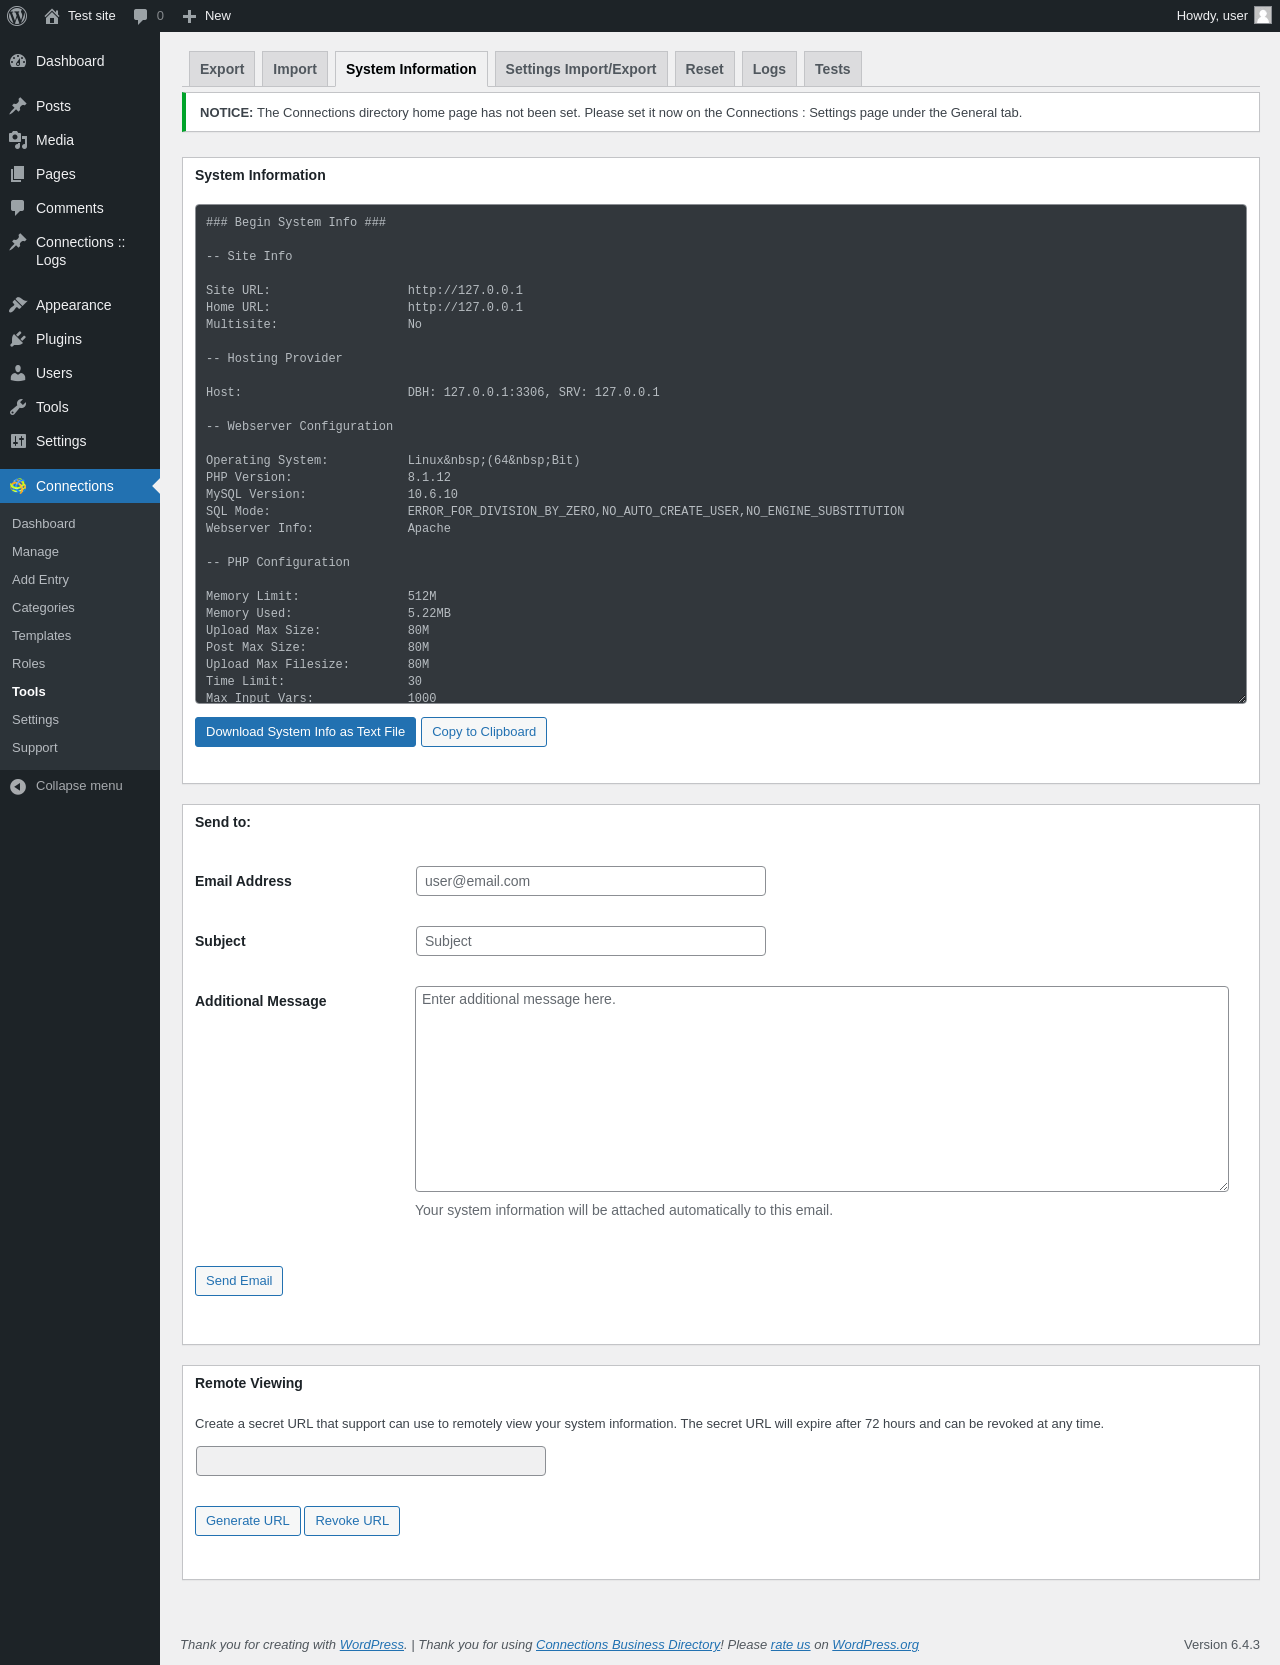Open the Settings Import/Export tab

(581, 69)
